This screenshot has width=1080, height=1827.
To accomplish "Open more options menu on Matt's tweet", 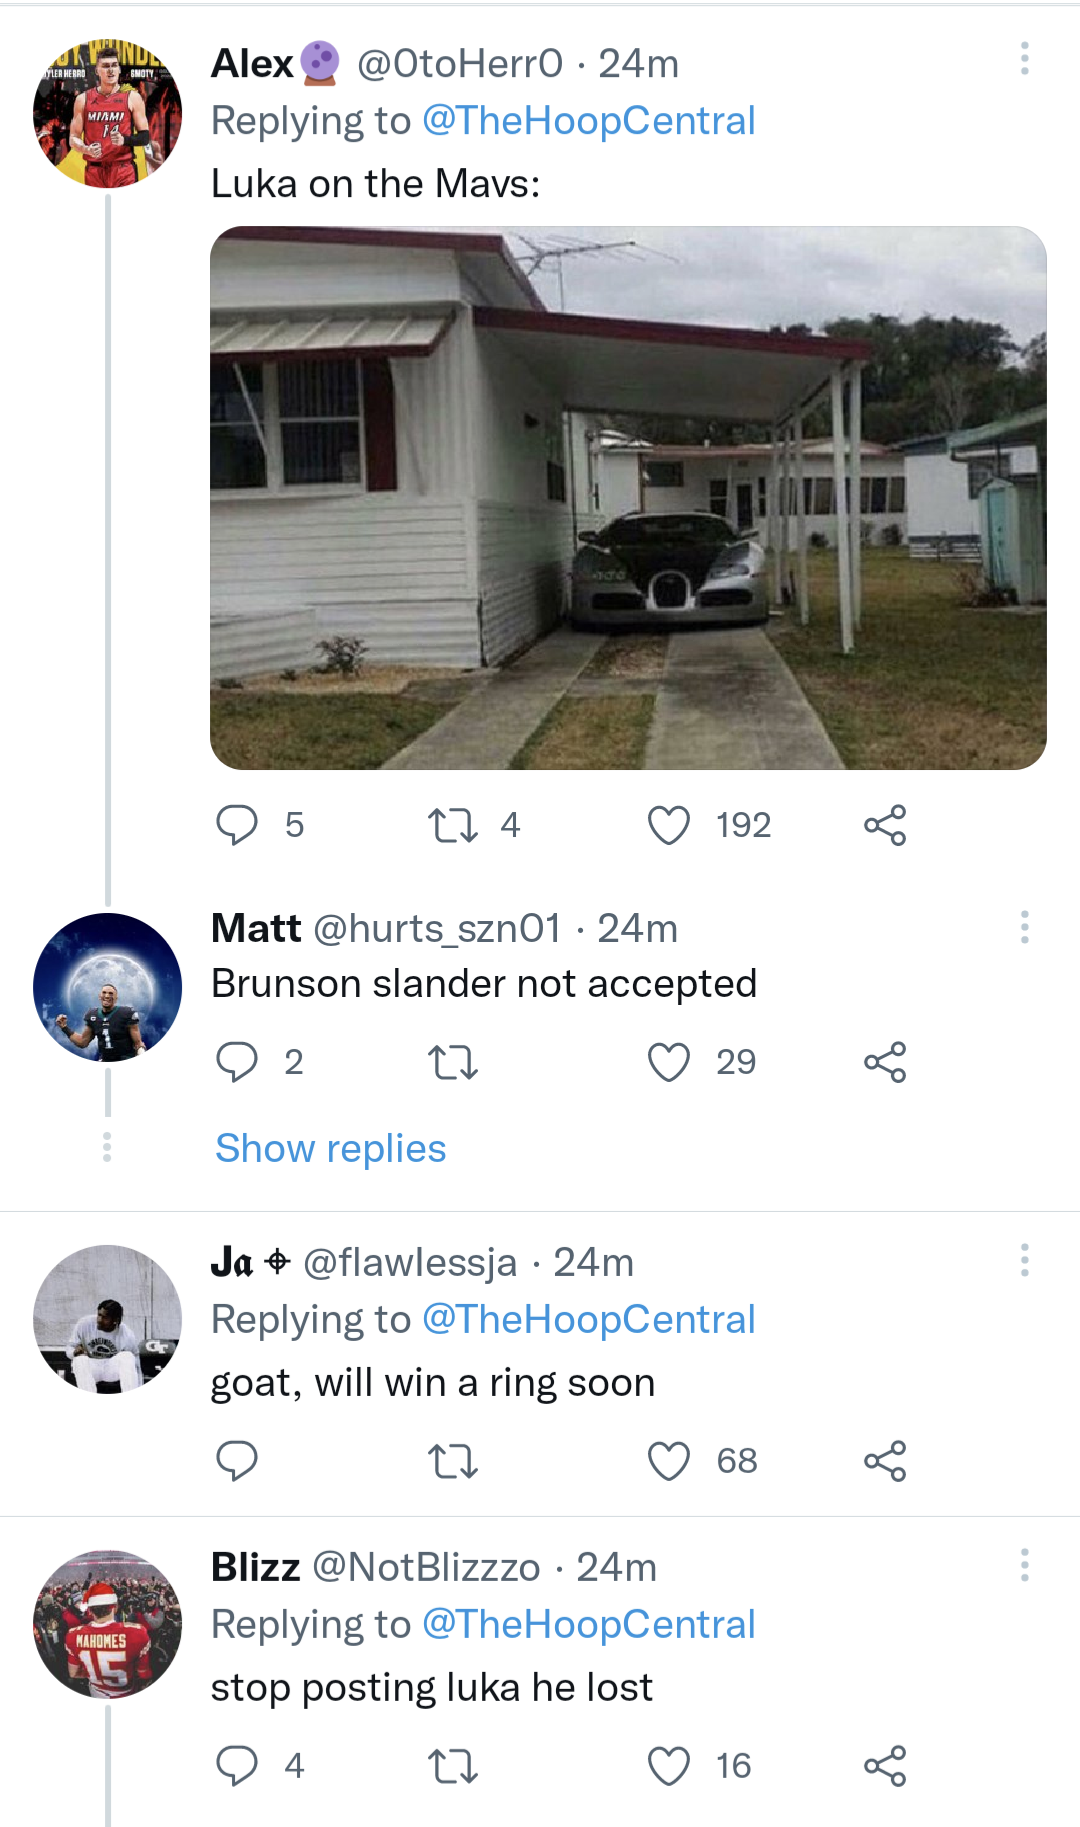I will click(x=1024, y=927).
